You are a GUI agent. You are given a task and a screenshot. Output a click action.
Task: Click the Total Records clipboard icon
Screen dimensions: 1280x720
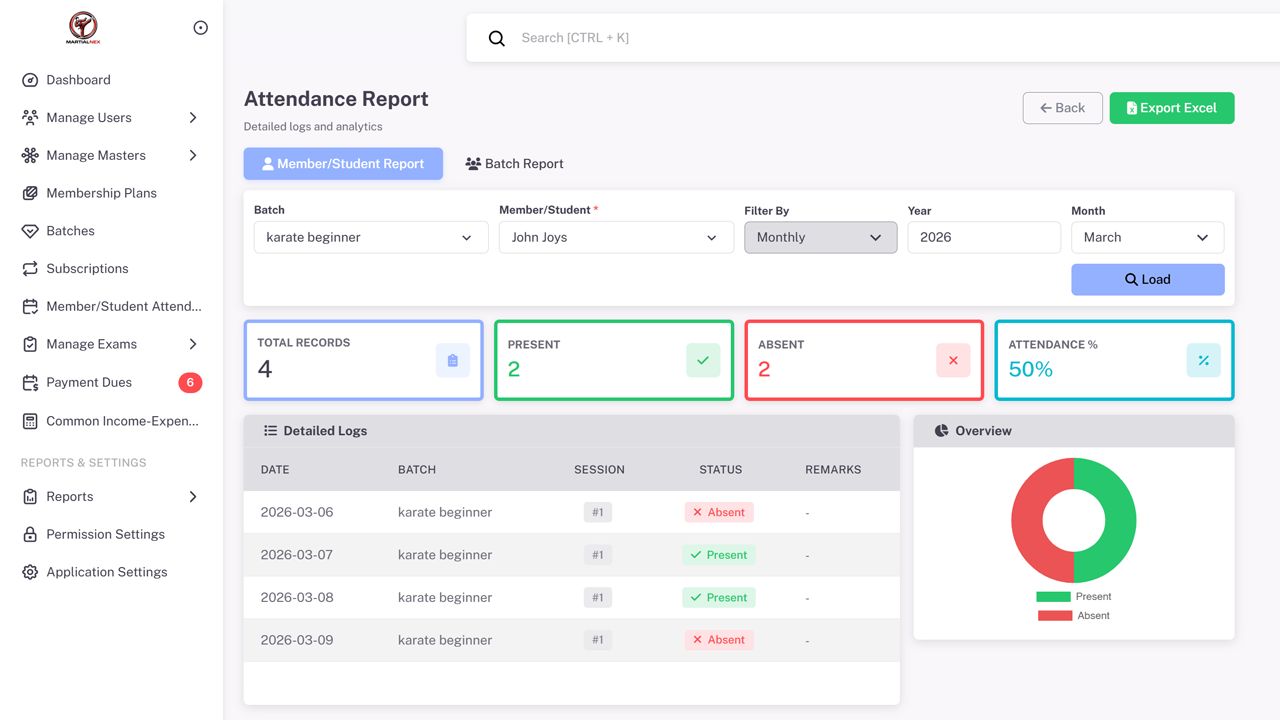pos(452,360)
